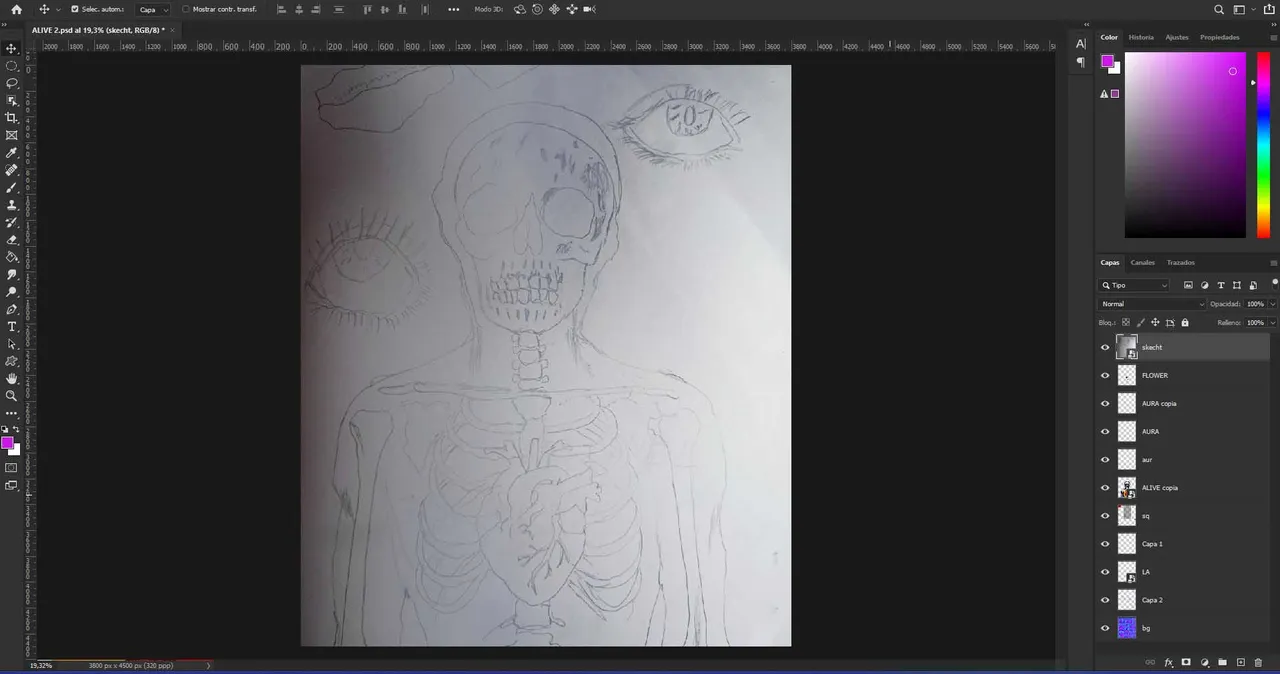
Task: Go to the Home screen icon
Action: [16, 9]
